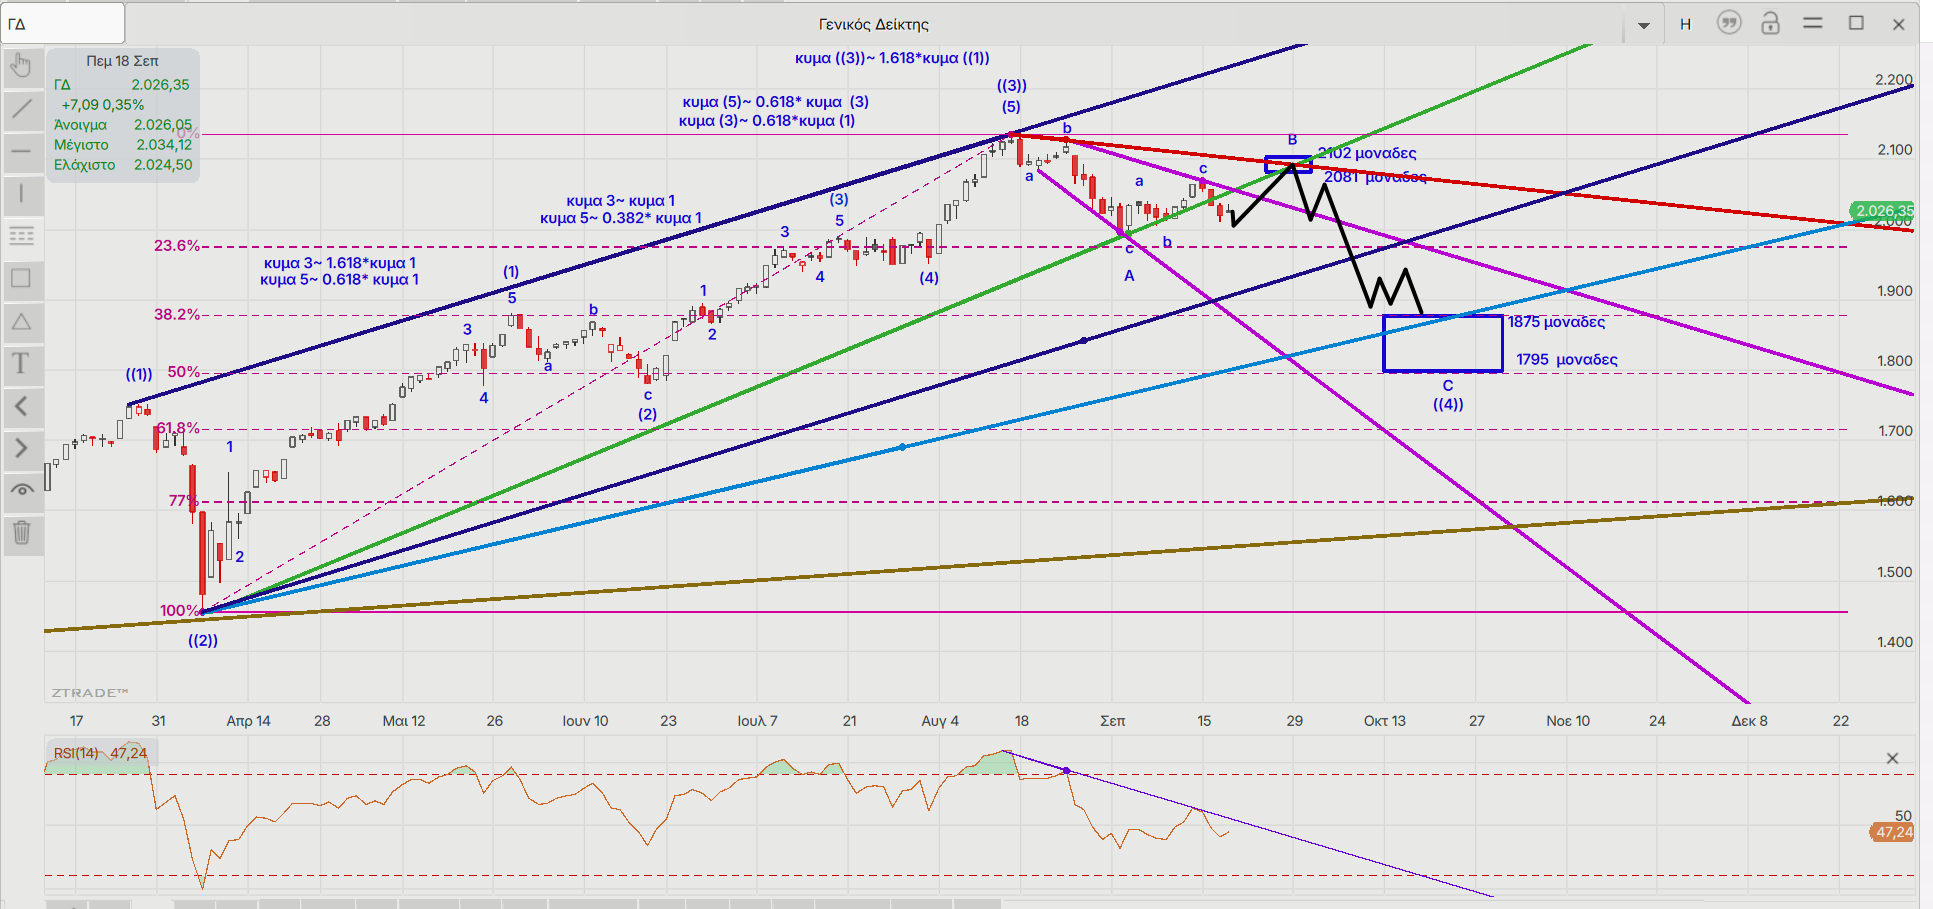
Task: Click the 100% Fibonacci level label
Action: coord(179,610)
